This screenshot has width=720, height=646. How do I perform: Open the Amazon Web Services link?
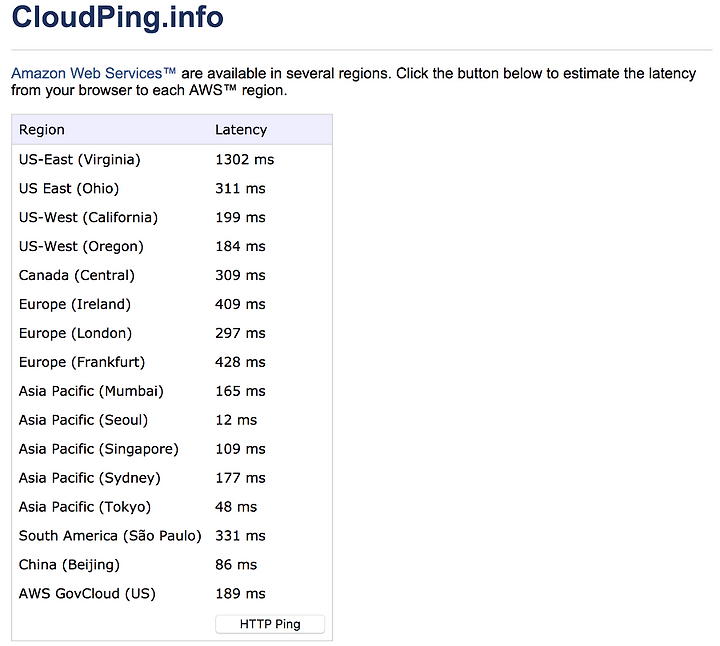93,73
